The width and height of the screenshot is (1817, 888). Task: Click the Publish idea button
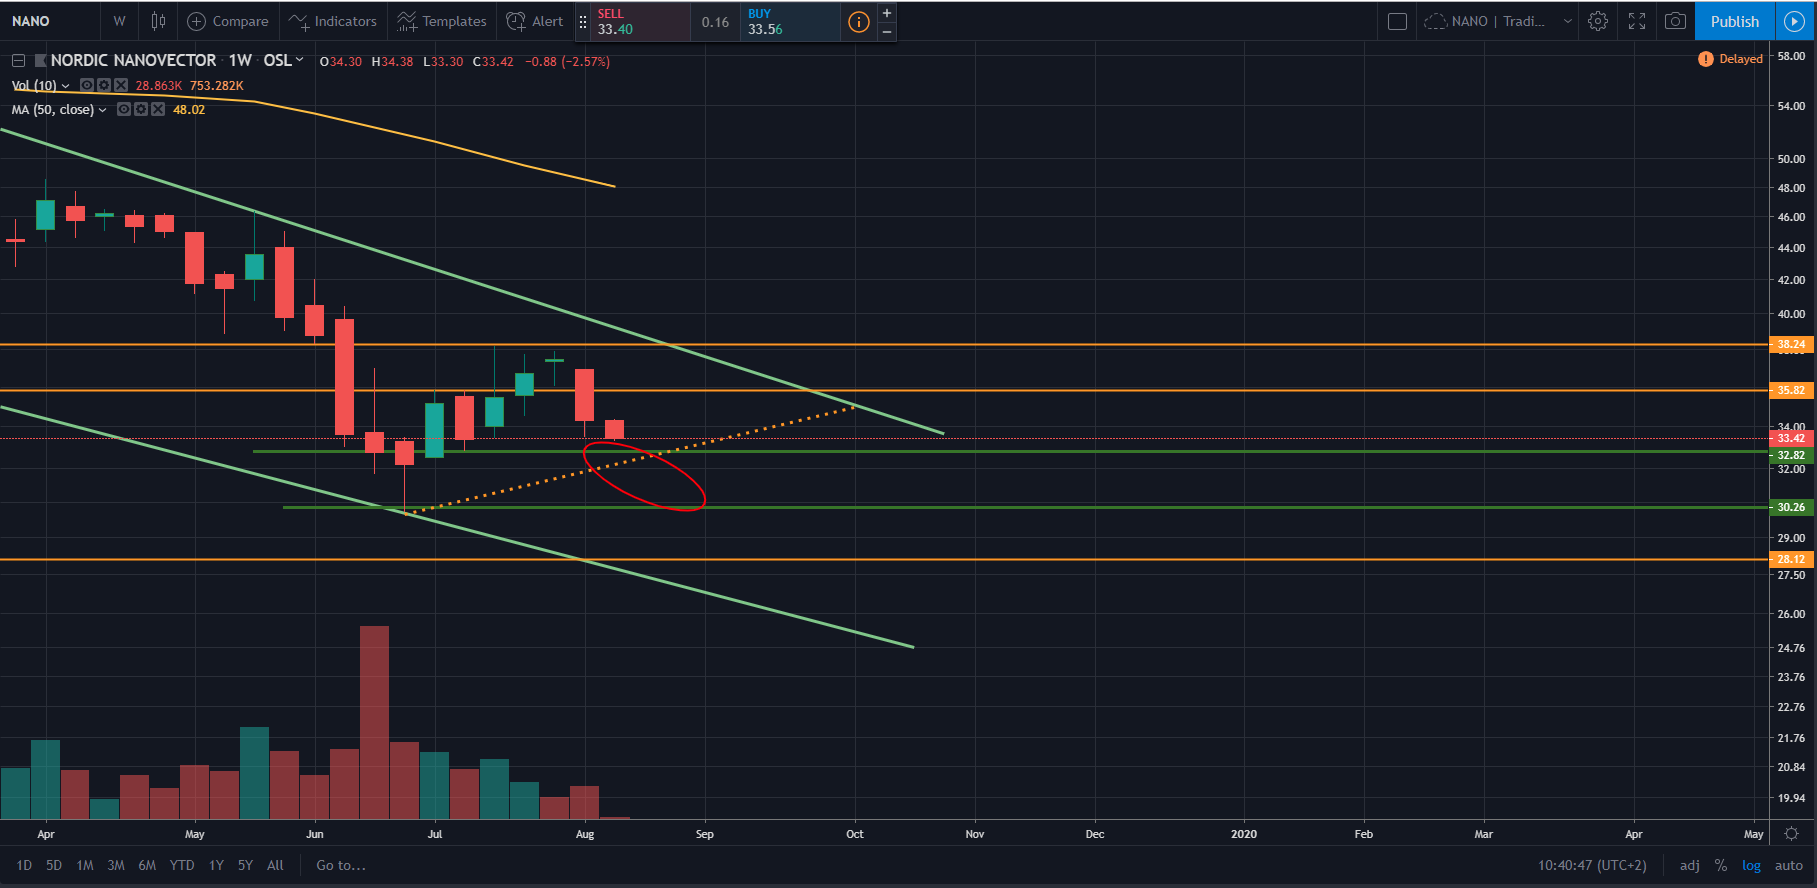[x=1735, y=21]
